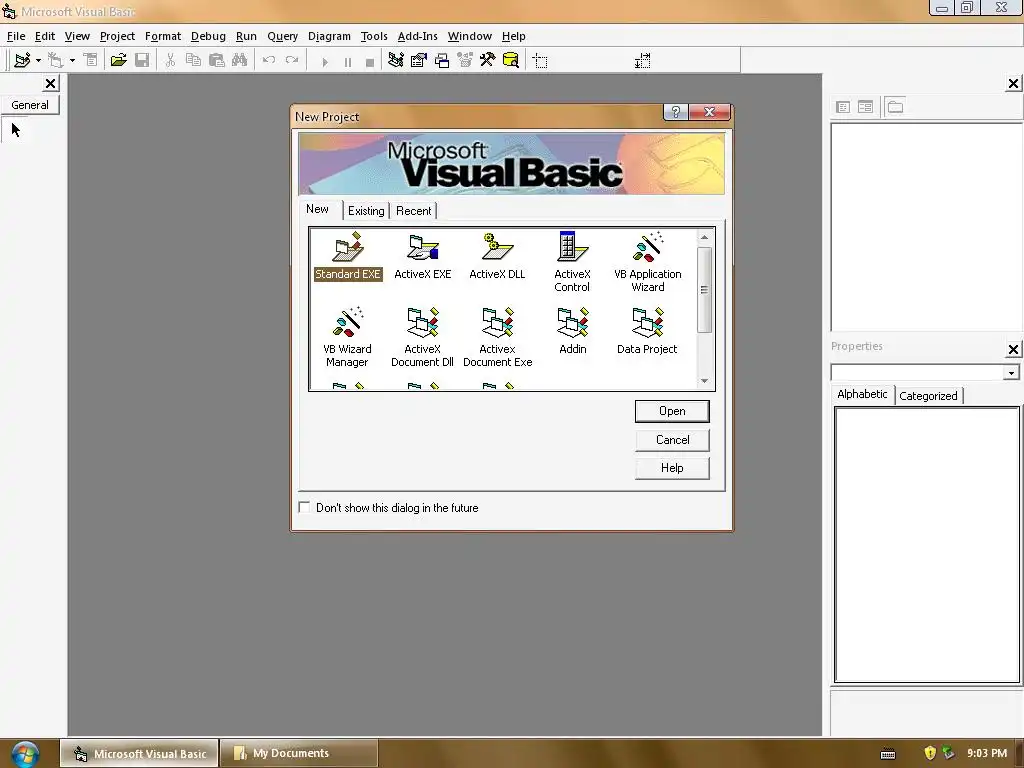Switch to the Recent tab
This screenshot has height=768, width=1024.
pos(413,211)
